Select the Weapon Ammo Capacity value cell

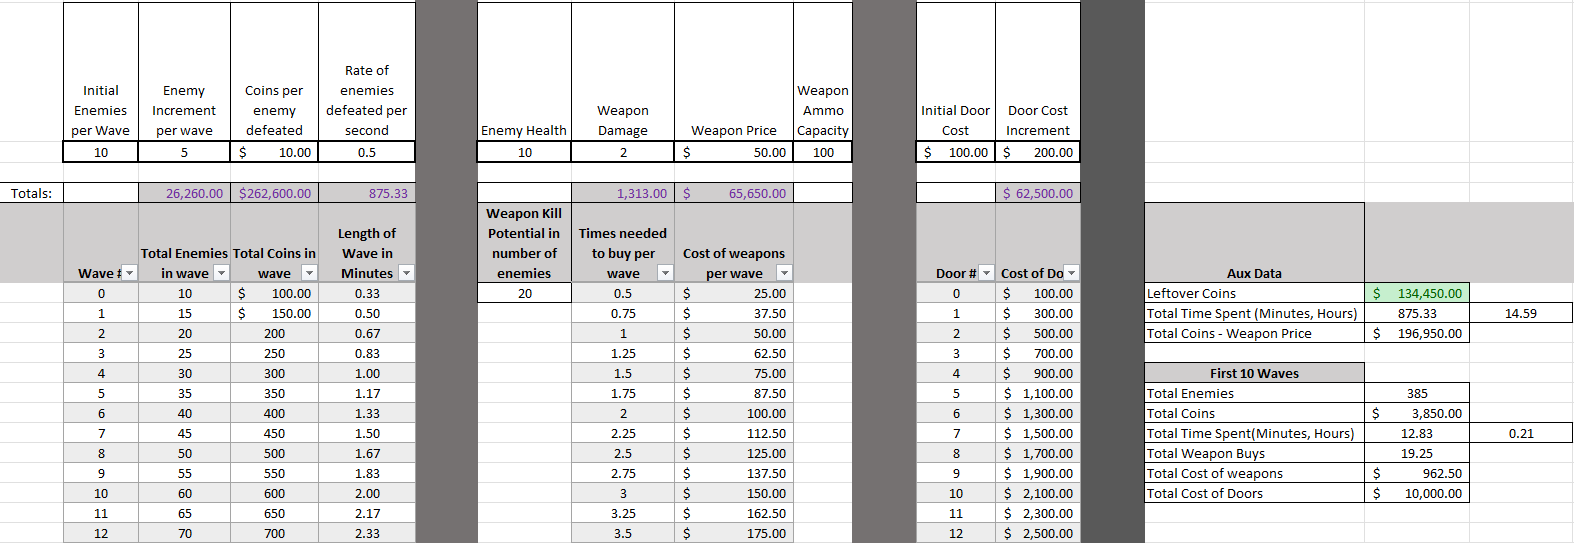click(x=823, y=152)
